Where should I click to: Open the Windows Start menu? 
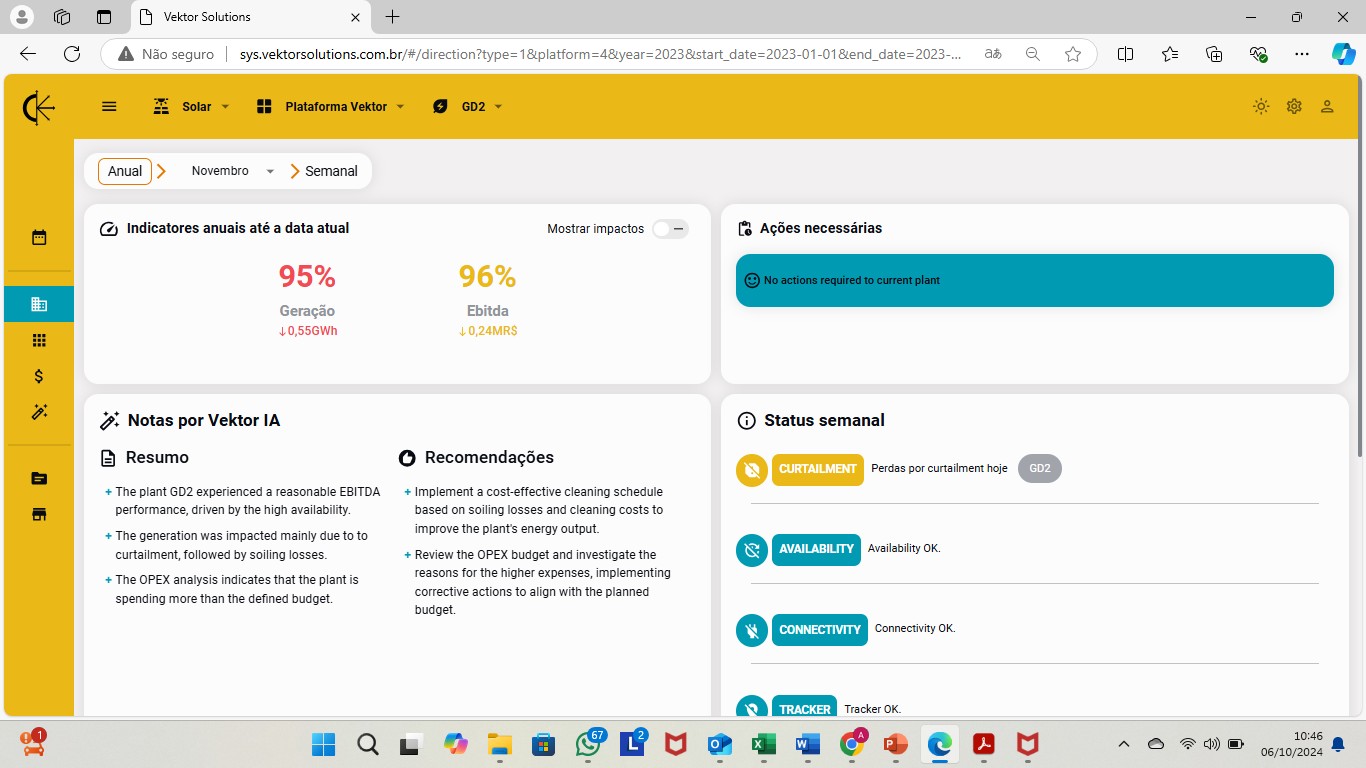323,744
